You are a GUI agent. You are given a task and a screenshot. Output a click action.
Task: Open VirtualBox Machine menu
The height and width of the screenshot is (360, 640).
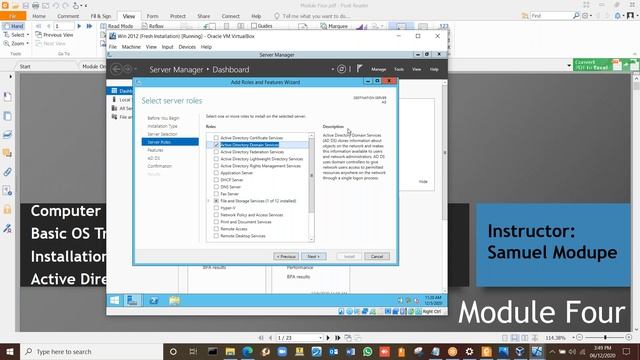131,47
